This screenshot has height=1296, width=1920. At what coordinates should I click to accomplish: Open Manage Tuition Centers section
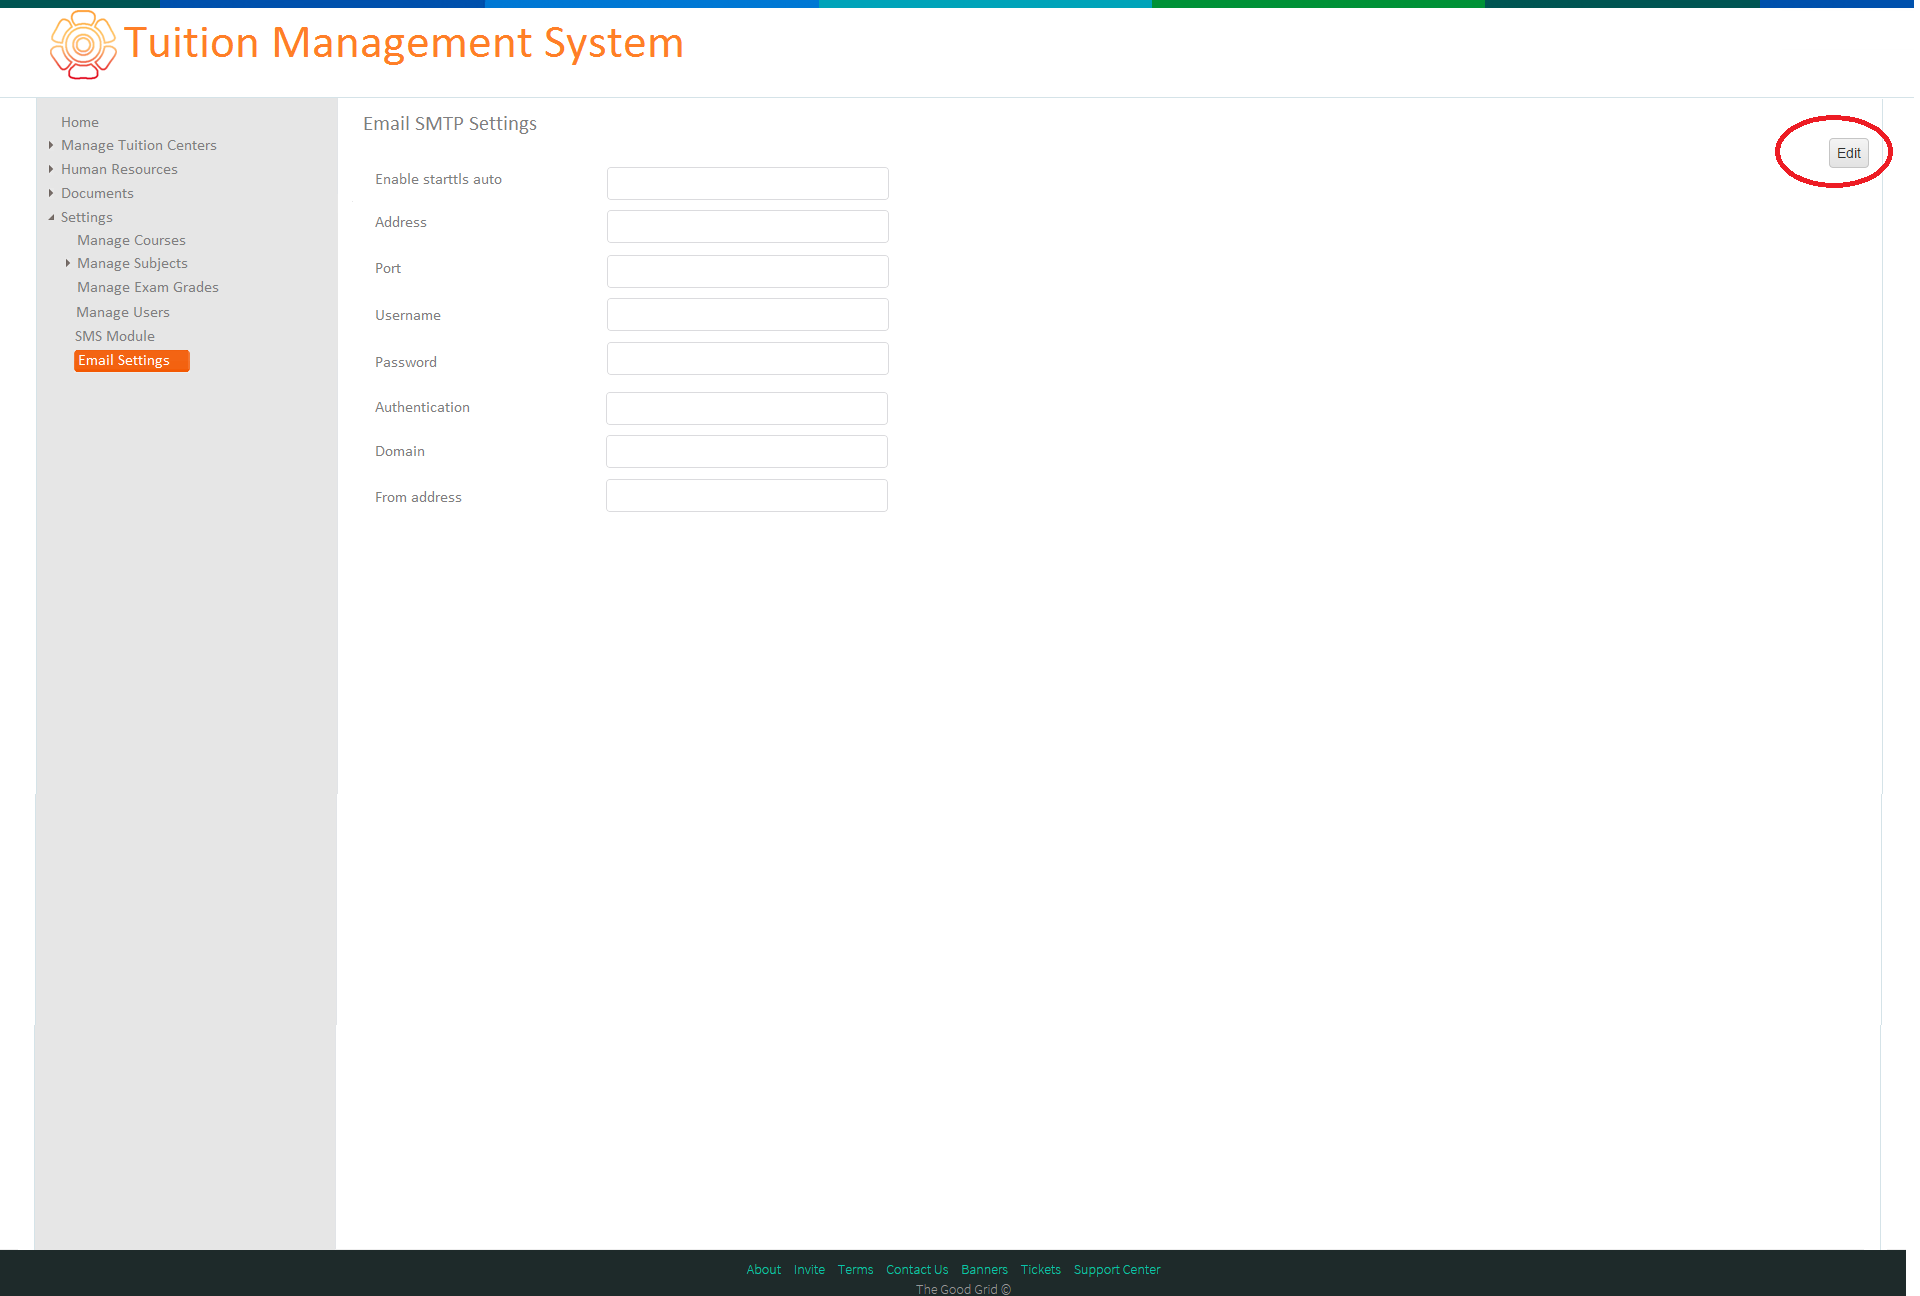point(139,145)
